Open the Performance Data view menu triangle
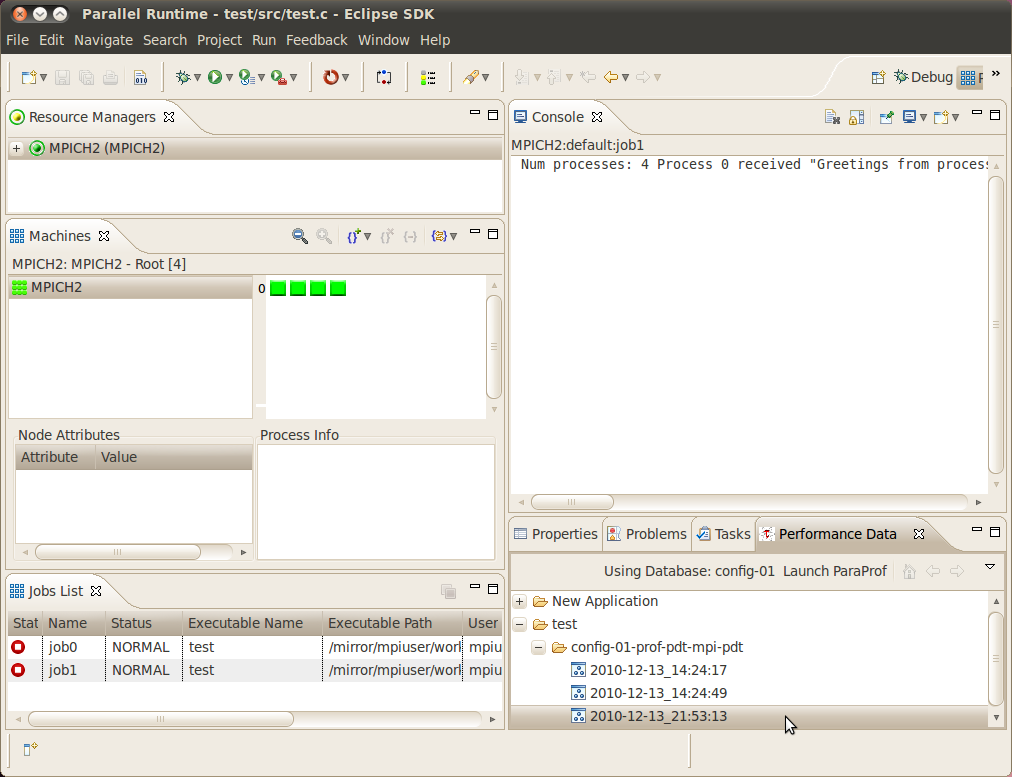The height and width of the screenshot is (777, 1012). tap(989, 567)
